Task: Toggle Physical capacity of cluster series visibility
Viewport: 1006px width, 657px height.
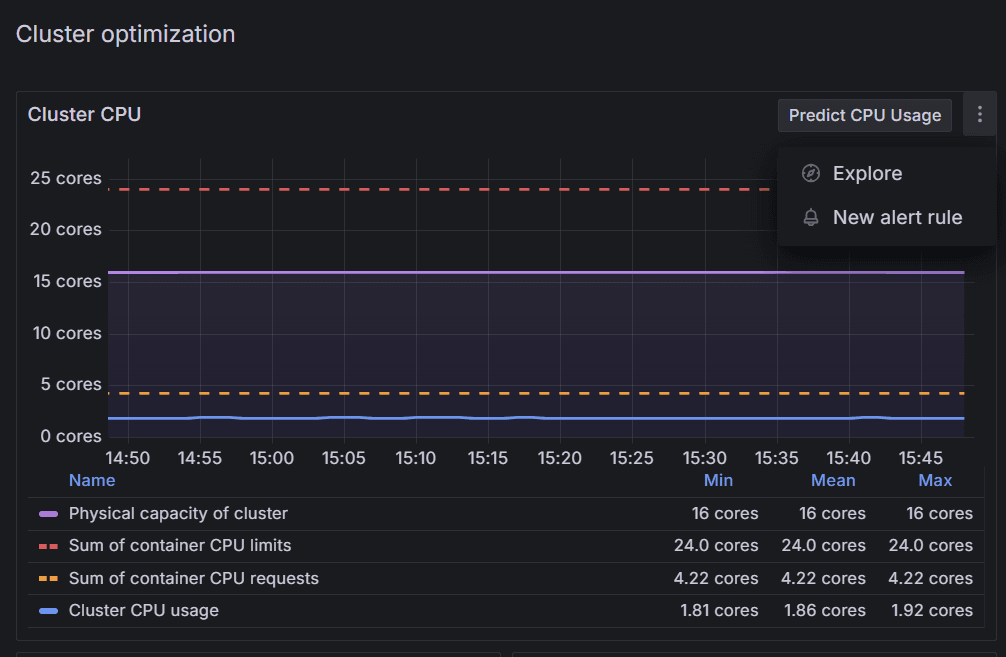Action: point(178,514)
